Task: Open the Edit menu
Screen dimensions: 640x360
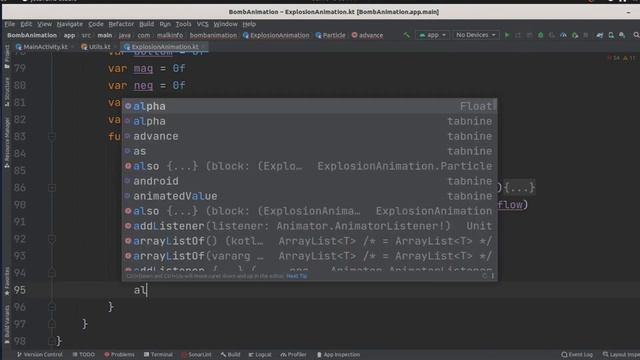Action: pos(26,24)
